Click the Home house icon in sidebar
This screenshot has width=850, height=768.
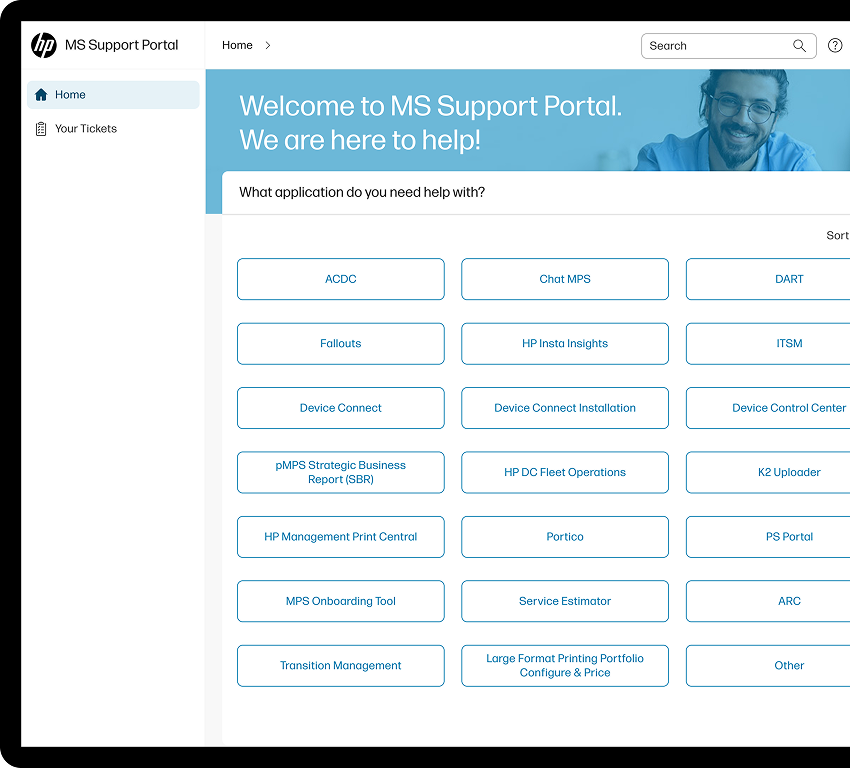[x=41, y=95]
